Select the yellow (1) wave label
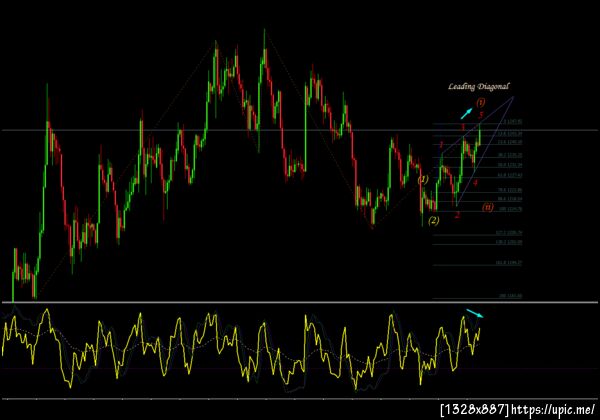Image resolution: width=600 pixels, height=420 pixels. tap(423, 179)
